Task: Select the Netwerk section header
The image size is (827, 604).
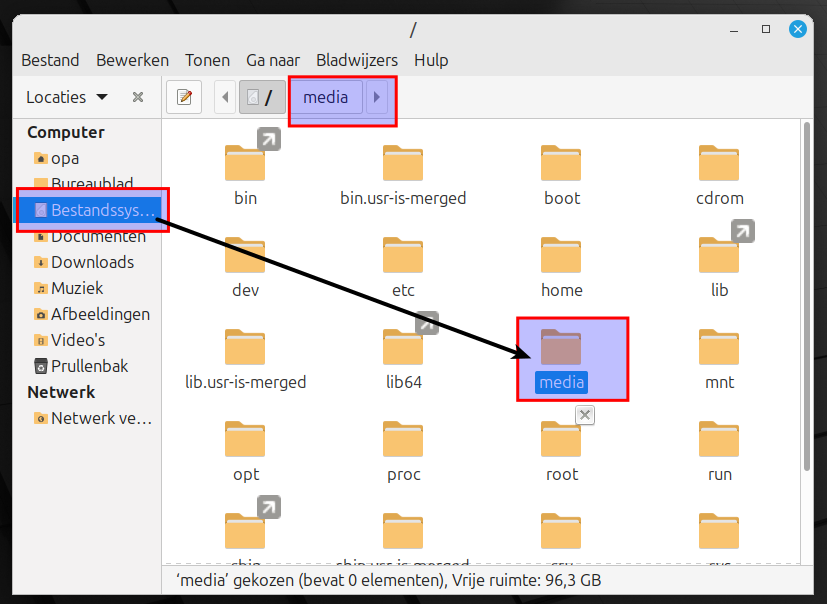Action: (61, 392)
